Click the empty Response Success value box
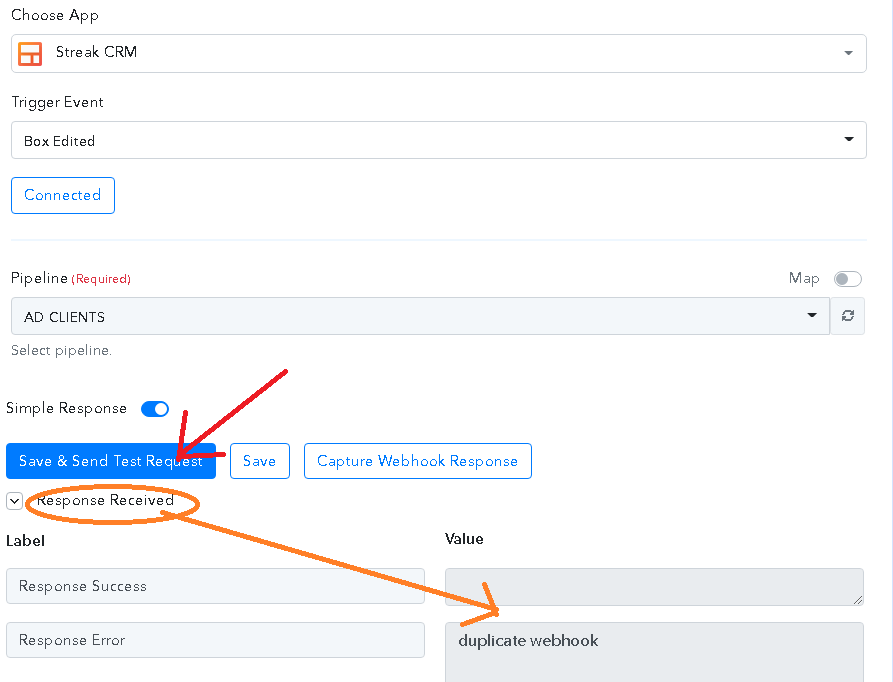 click(x=654, y=587)
